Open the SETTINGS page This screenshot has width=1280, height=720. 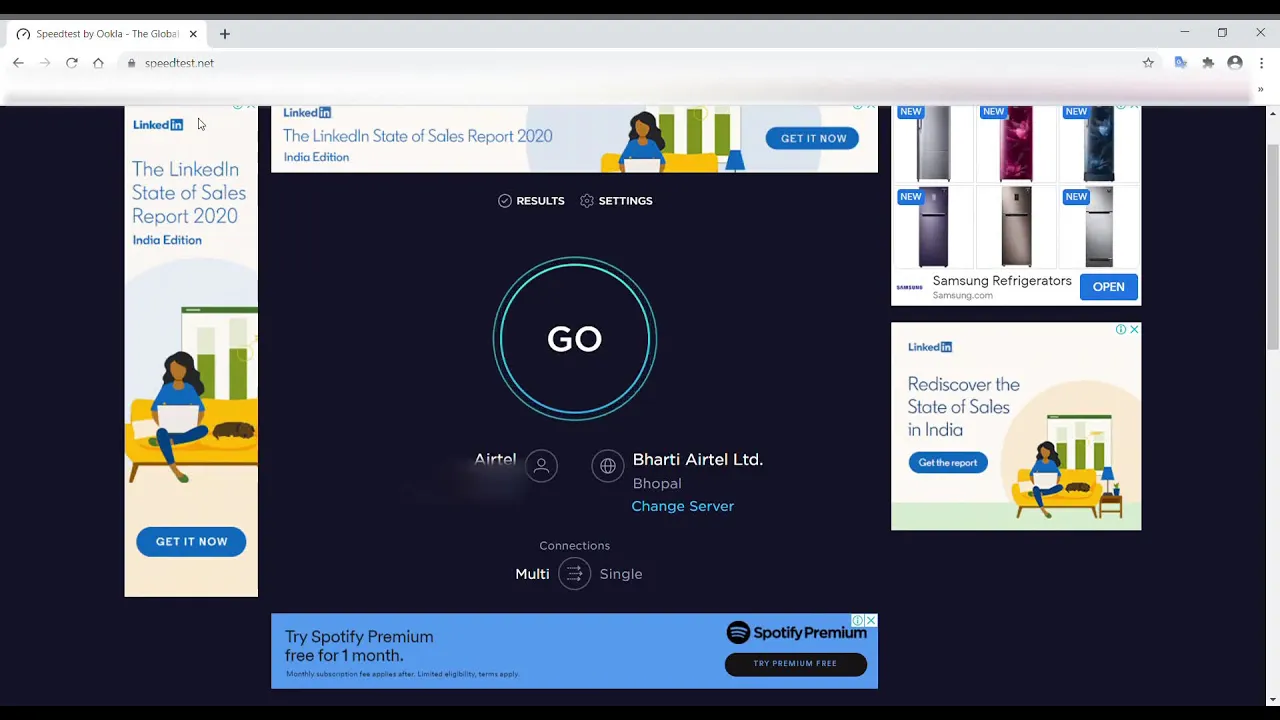coord(616,201)
